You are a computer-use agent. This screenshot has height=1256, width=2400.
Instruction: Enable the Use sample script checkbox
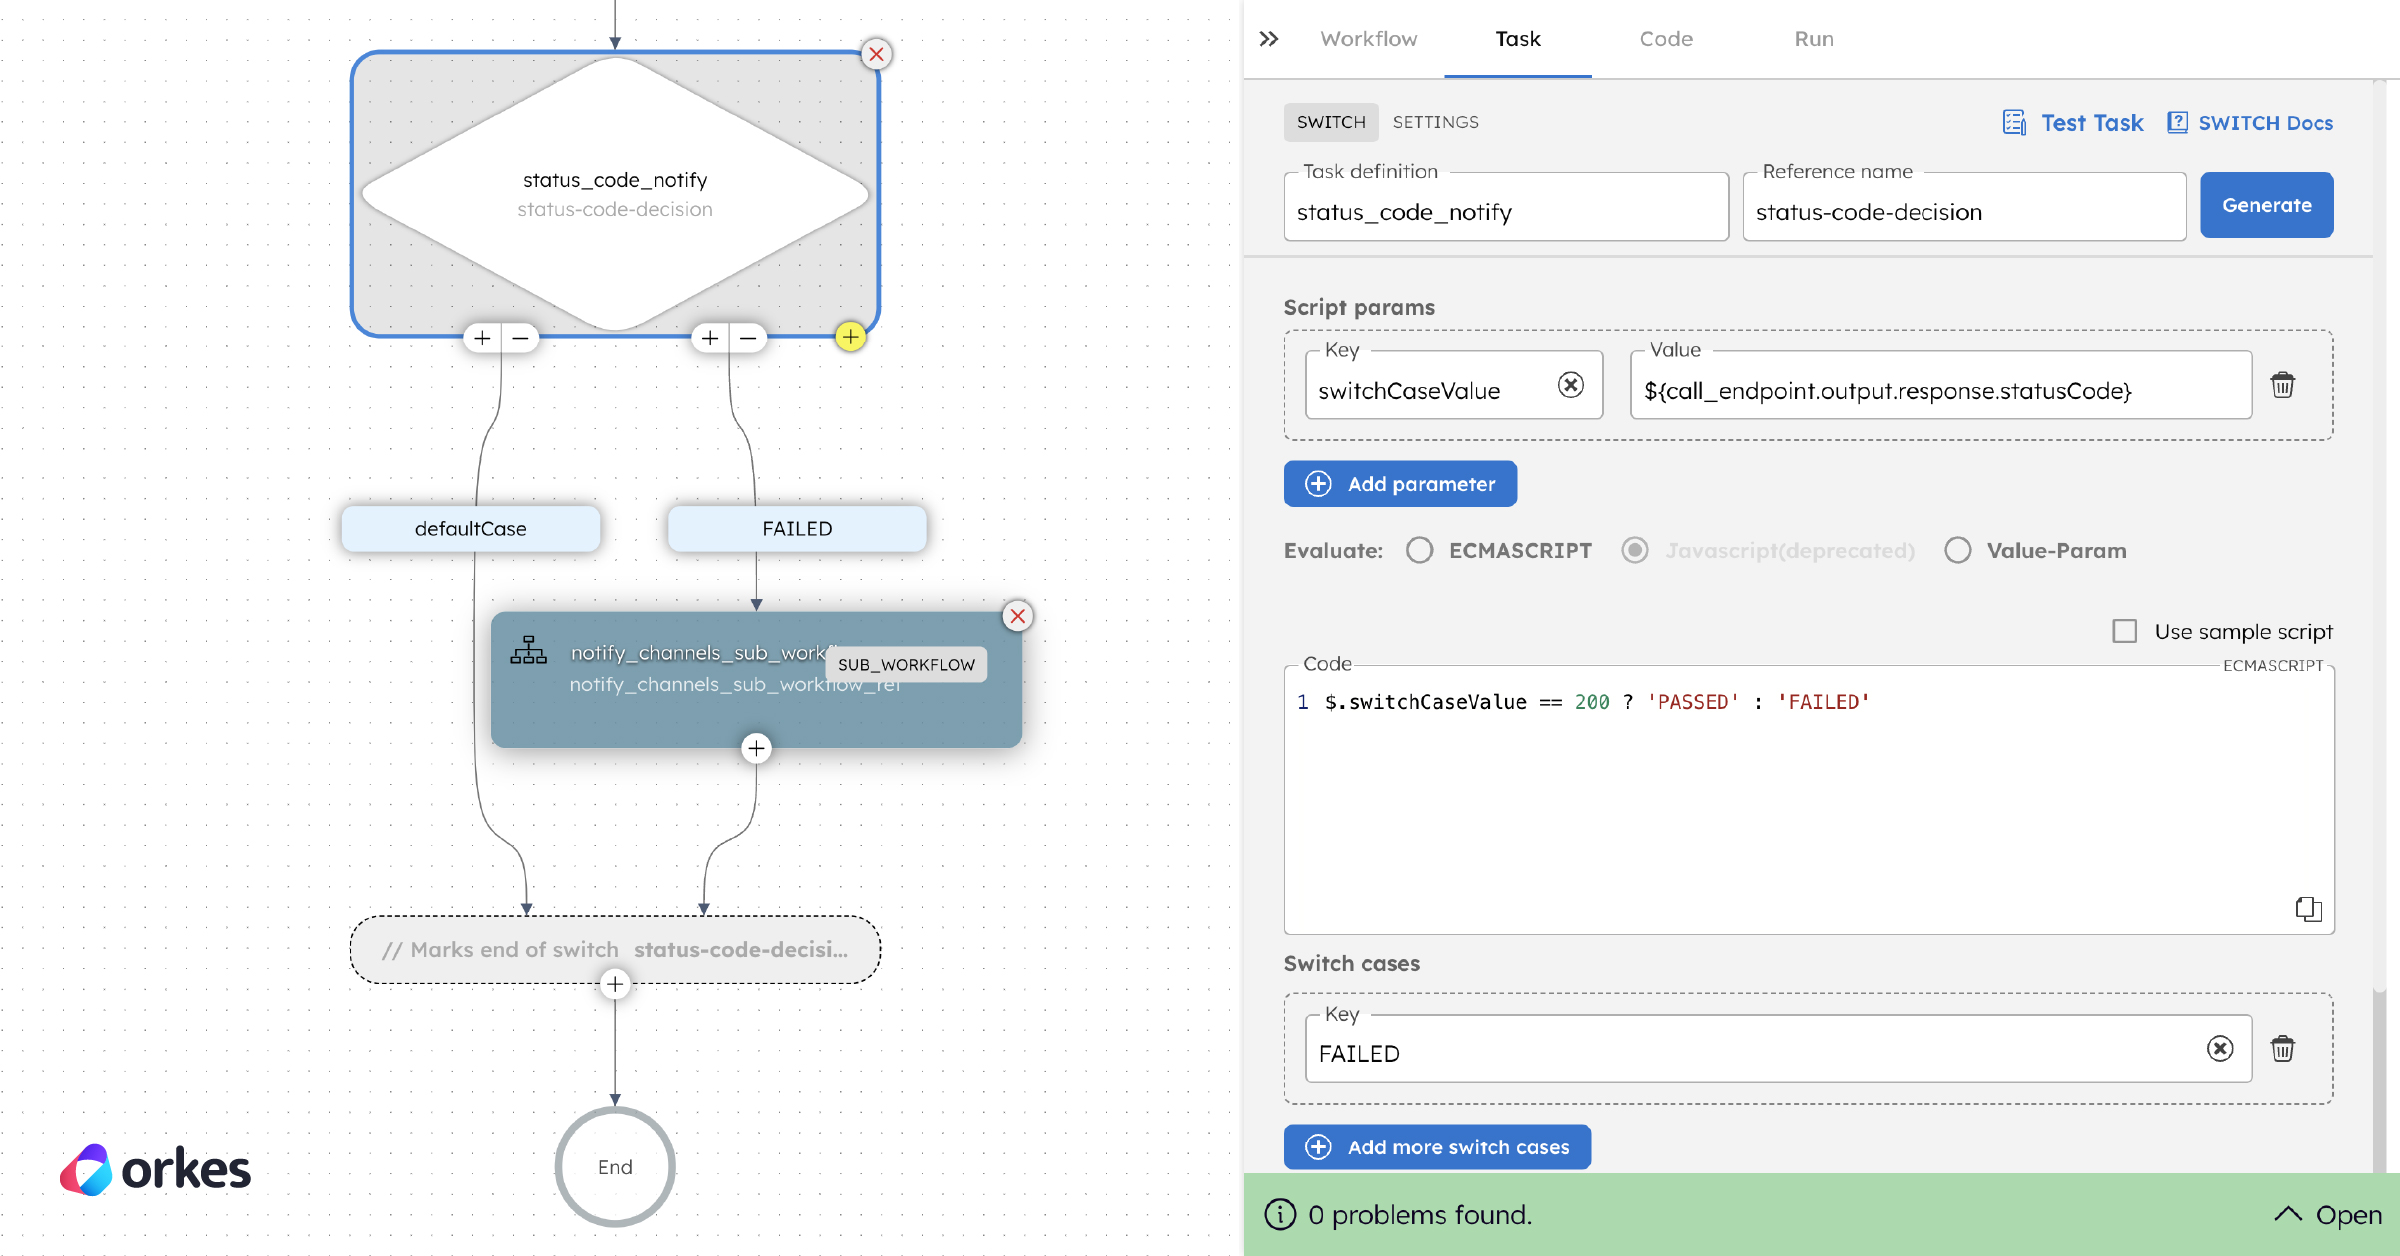(2124, 630)
